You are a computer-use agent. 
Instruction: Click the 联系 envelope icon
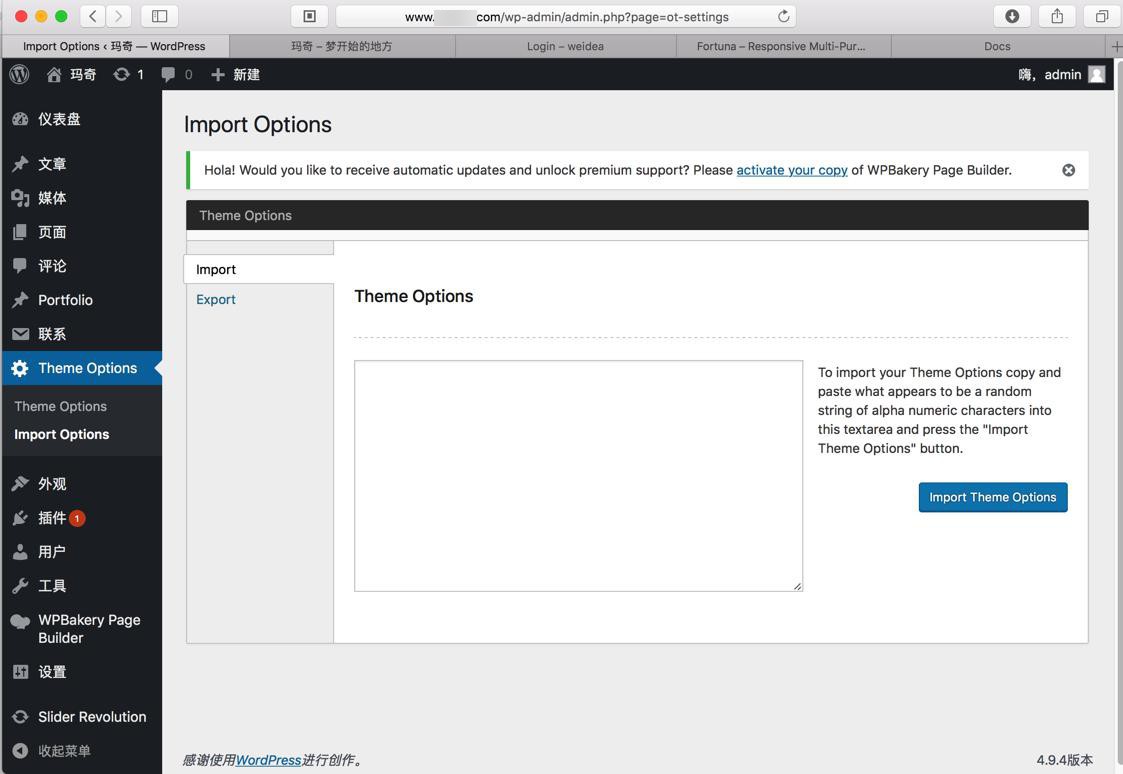[x=20, y=334]
